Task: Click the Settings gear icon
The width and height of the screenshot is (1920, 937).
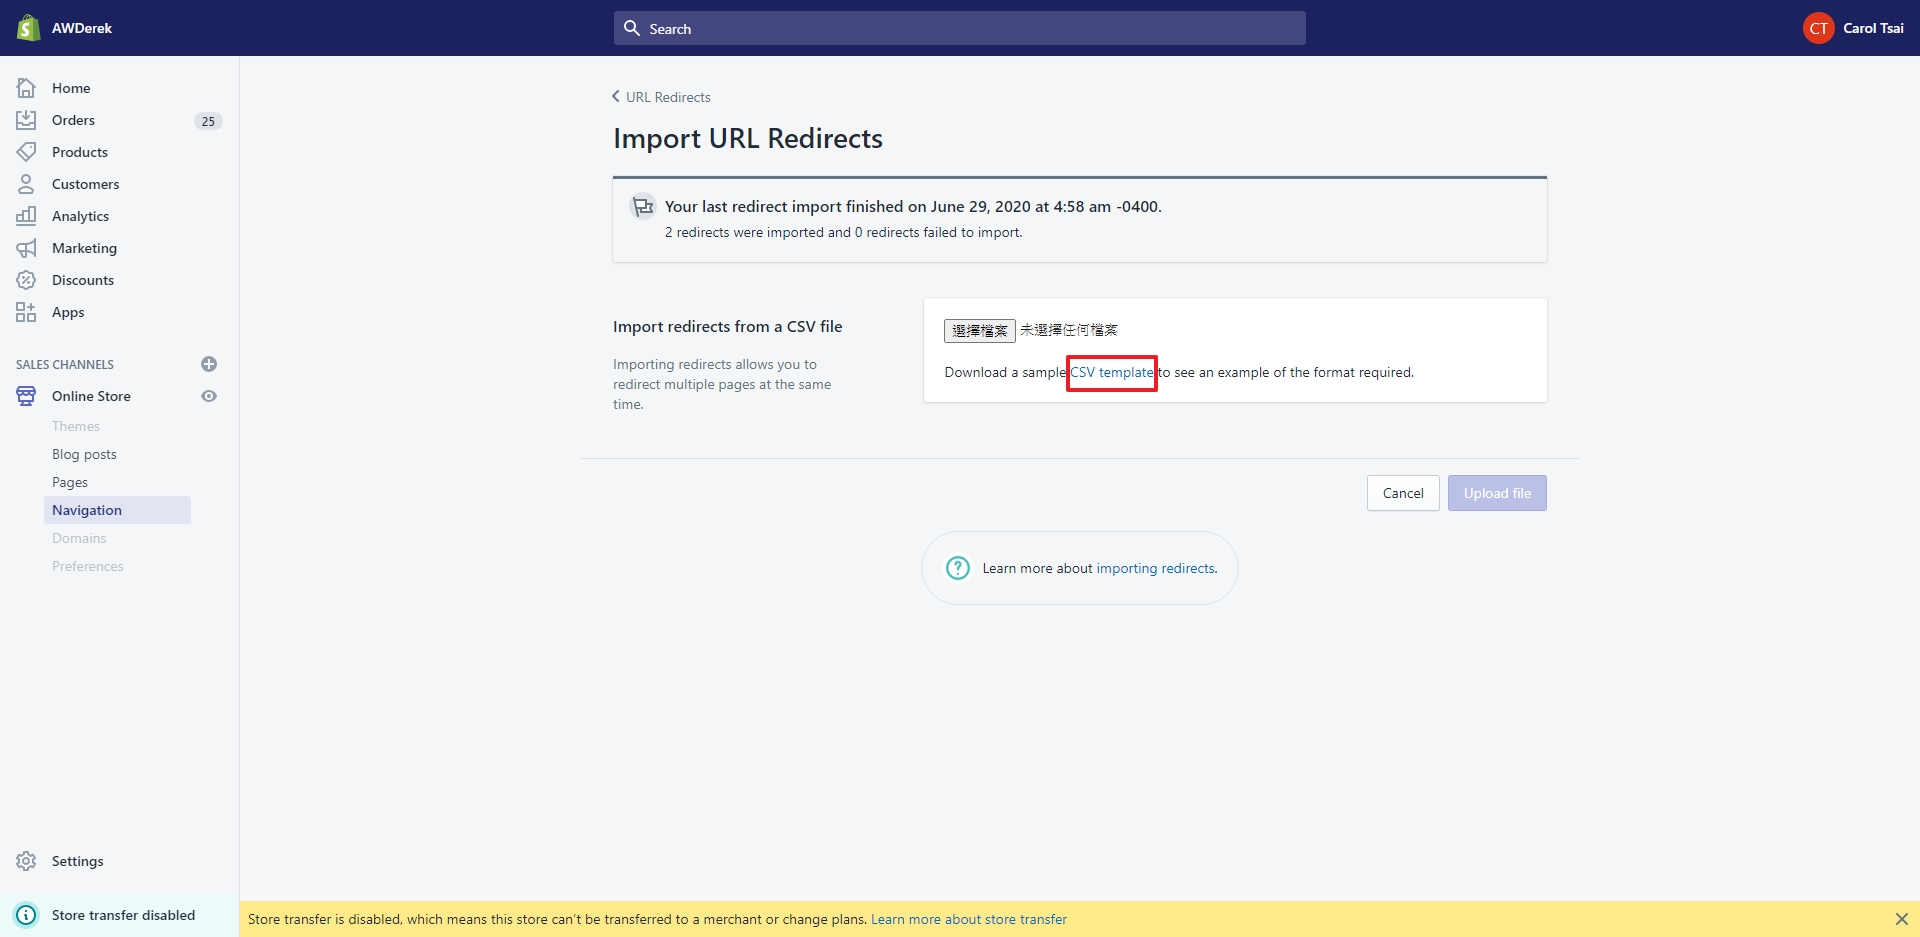Action: [x=26, y=861]
